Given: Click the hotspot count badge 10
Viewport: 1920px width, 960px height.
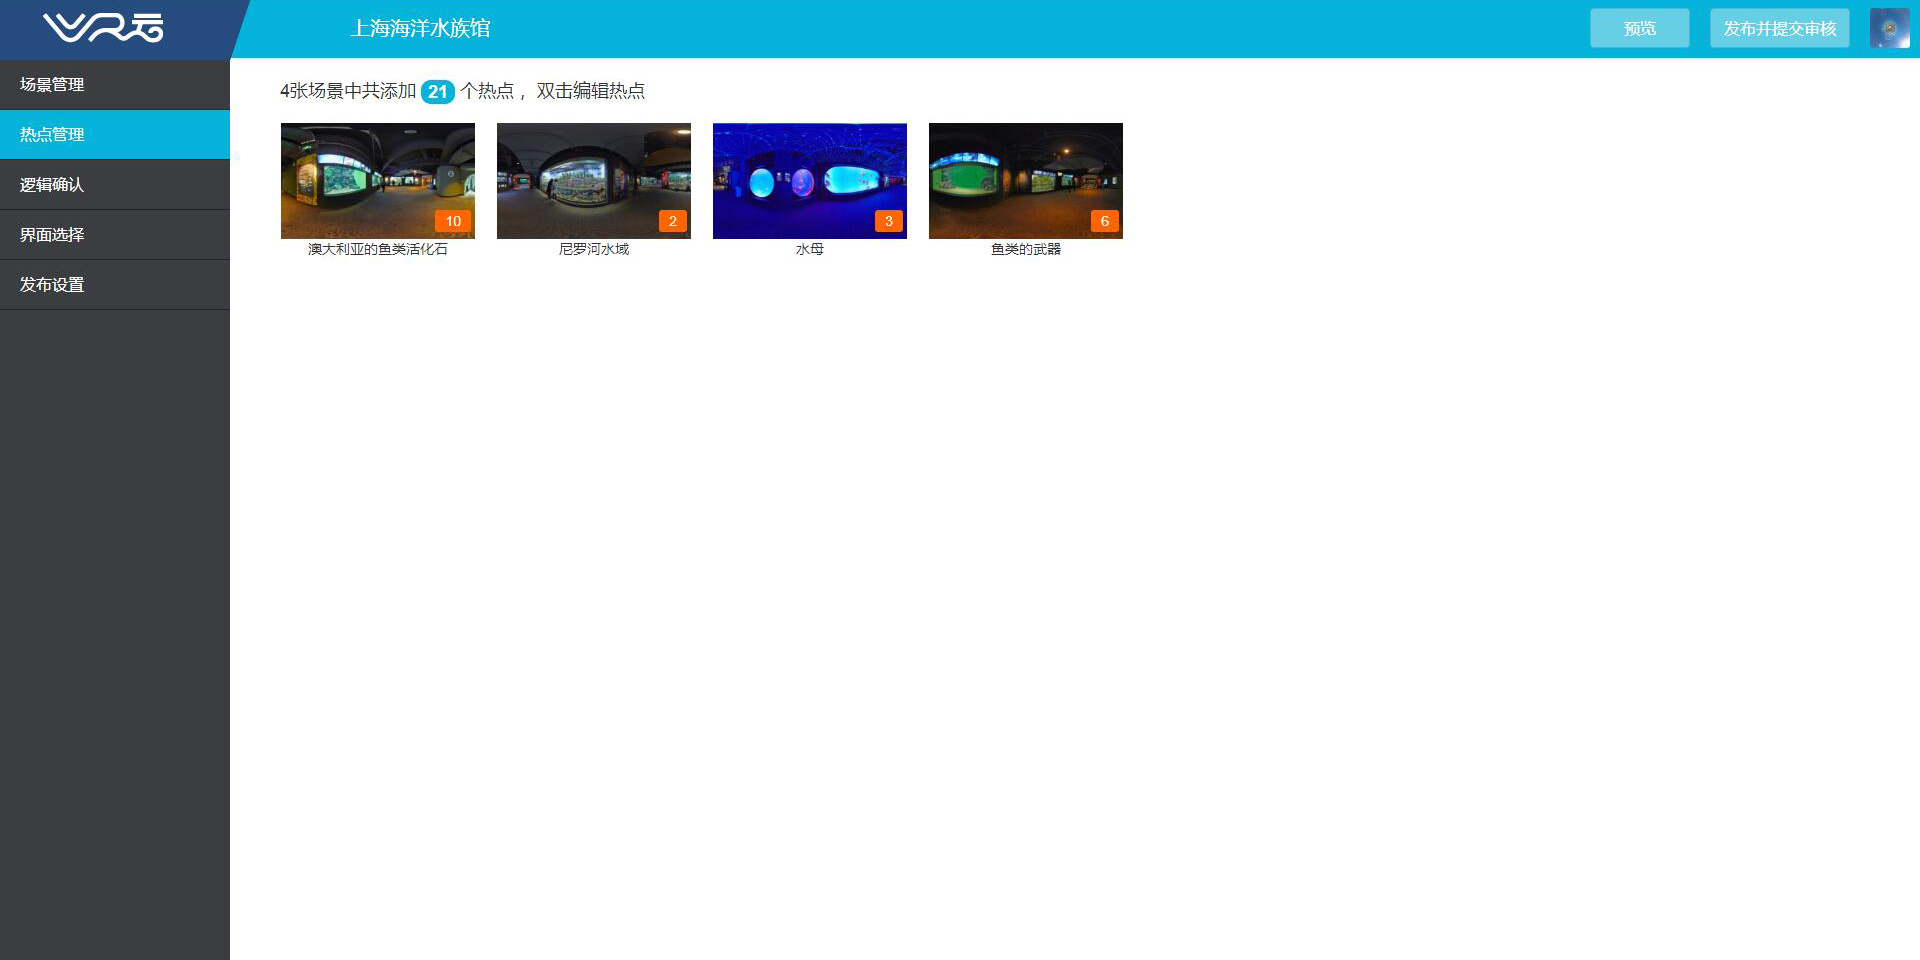Looking at the screenshot, I should point(453,221).
